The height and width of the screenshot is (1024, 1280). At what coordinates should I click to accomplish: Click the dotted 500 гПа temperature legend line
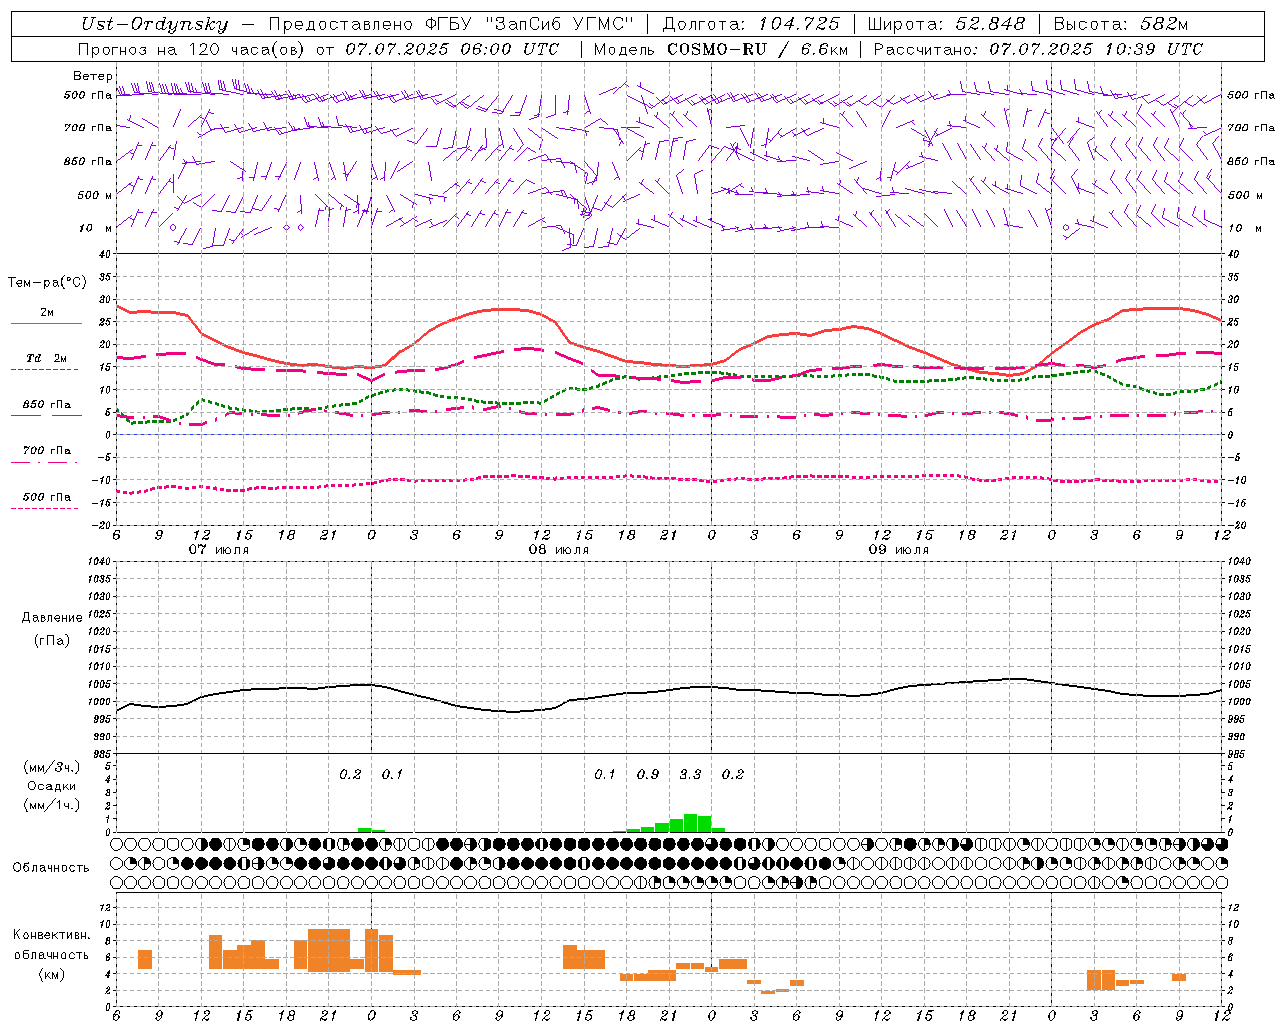coord(44,508)
